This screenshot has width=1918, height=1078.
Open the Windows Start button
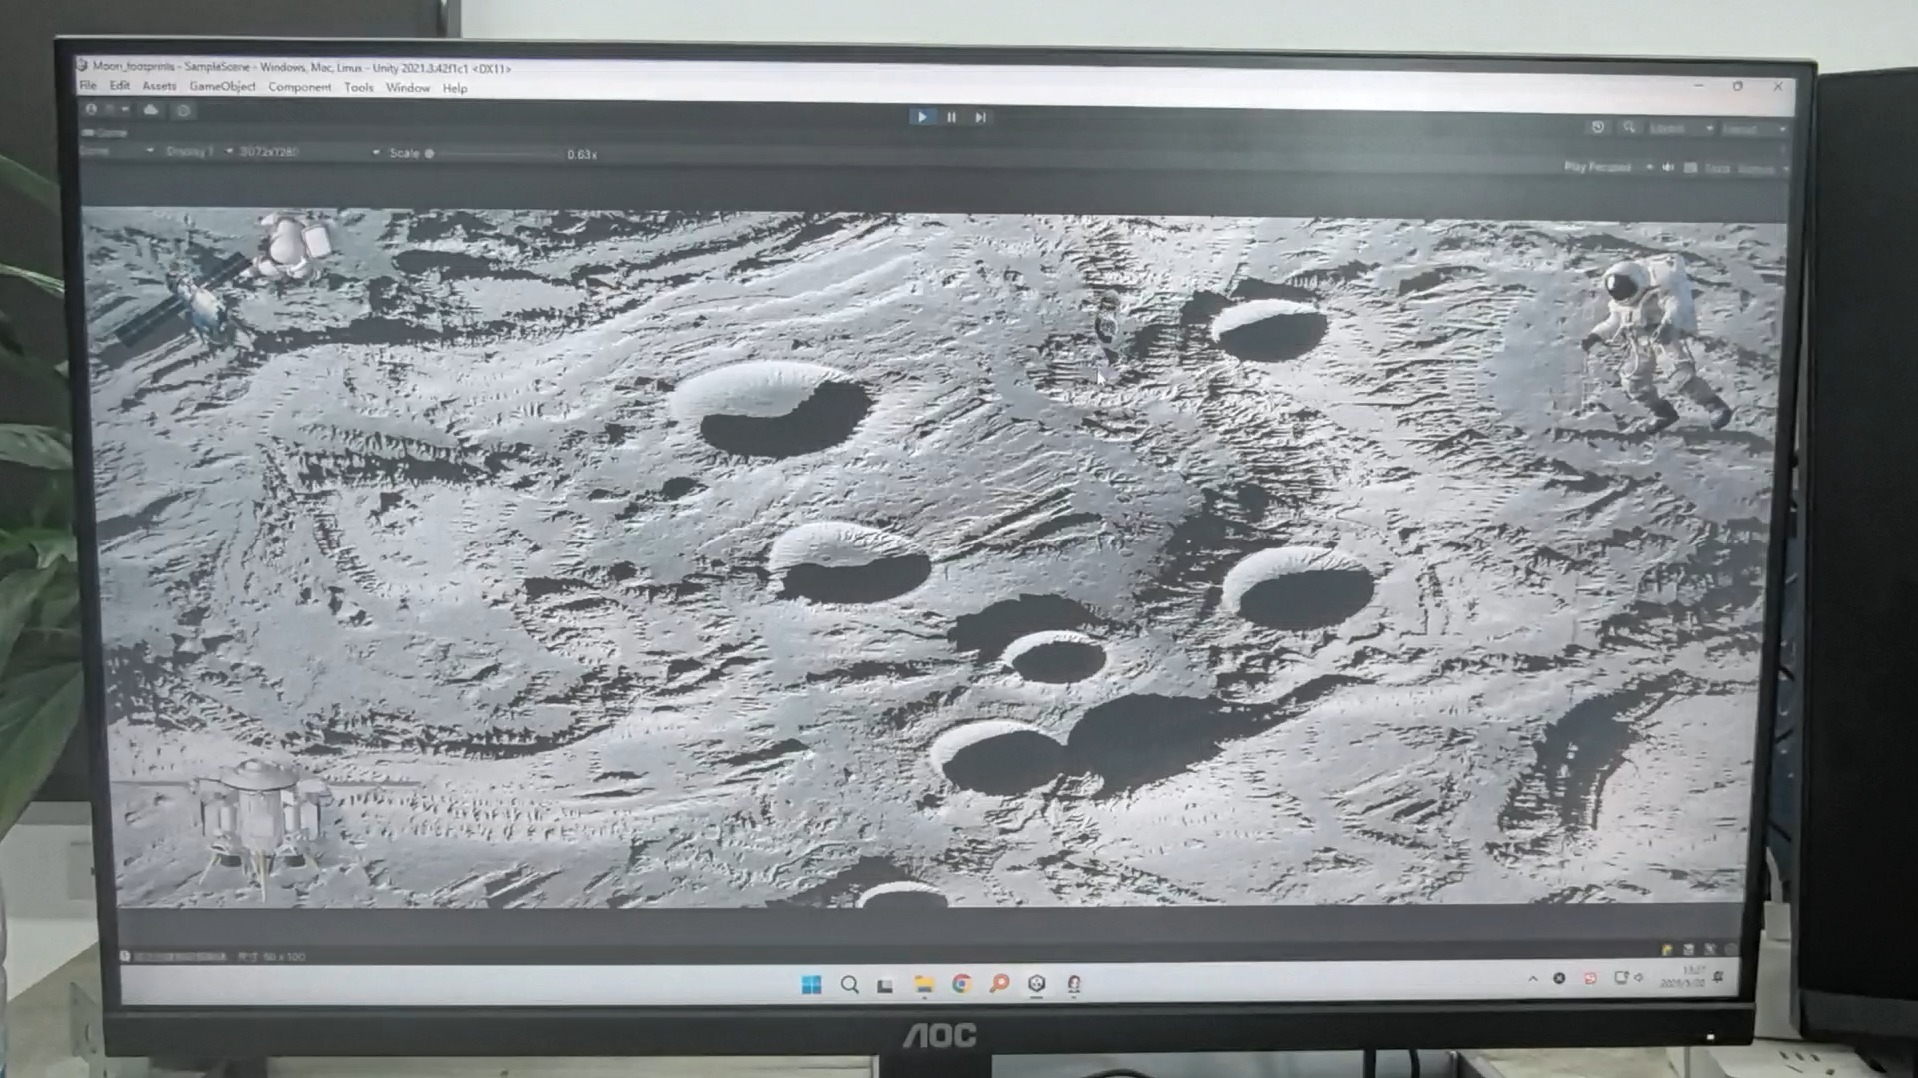[811, 985]
